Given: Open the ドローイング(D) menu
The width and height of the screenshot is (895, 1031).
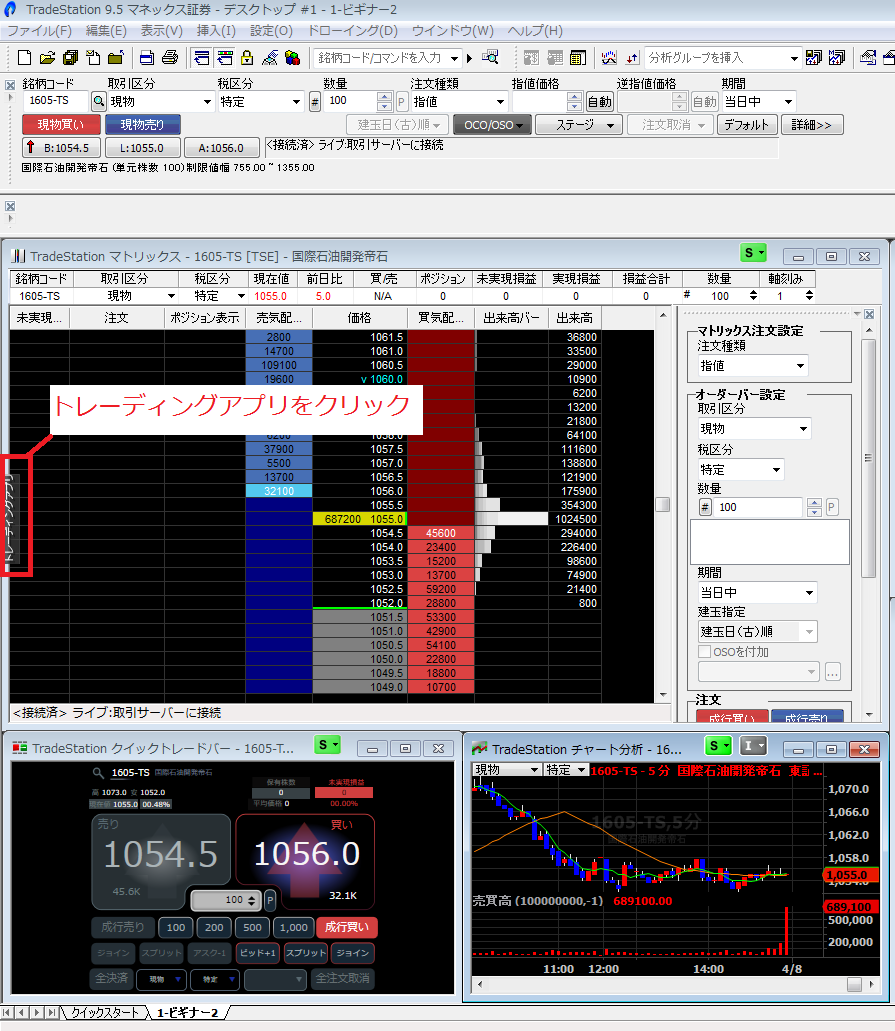Looking at the screenshot, I should 352,31.
